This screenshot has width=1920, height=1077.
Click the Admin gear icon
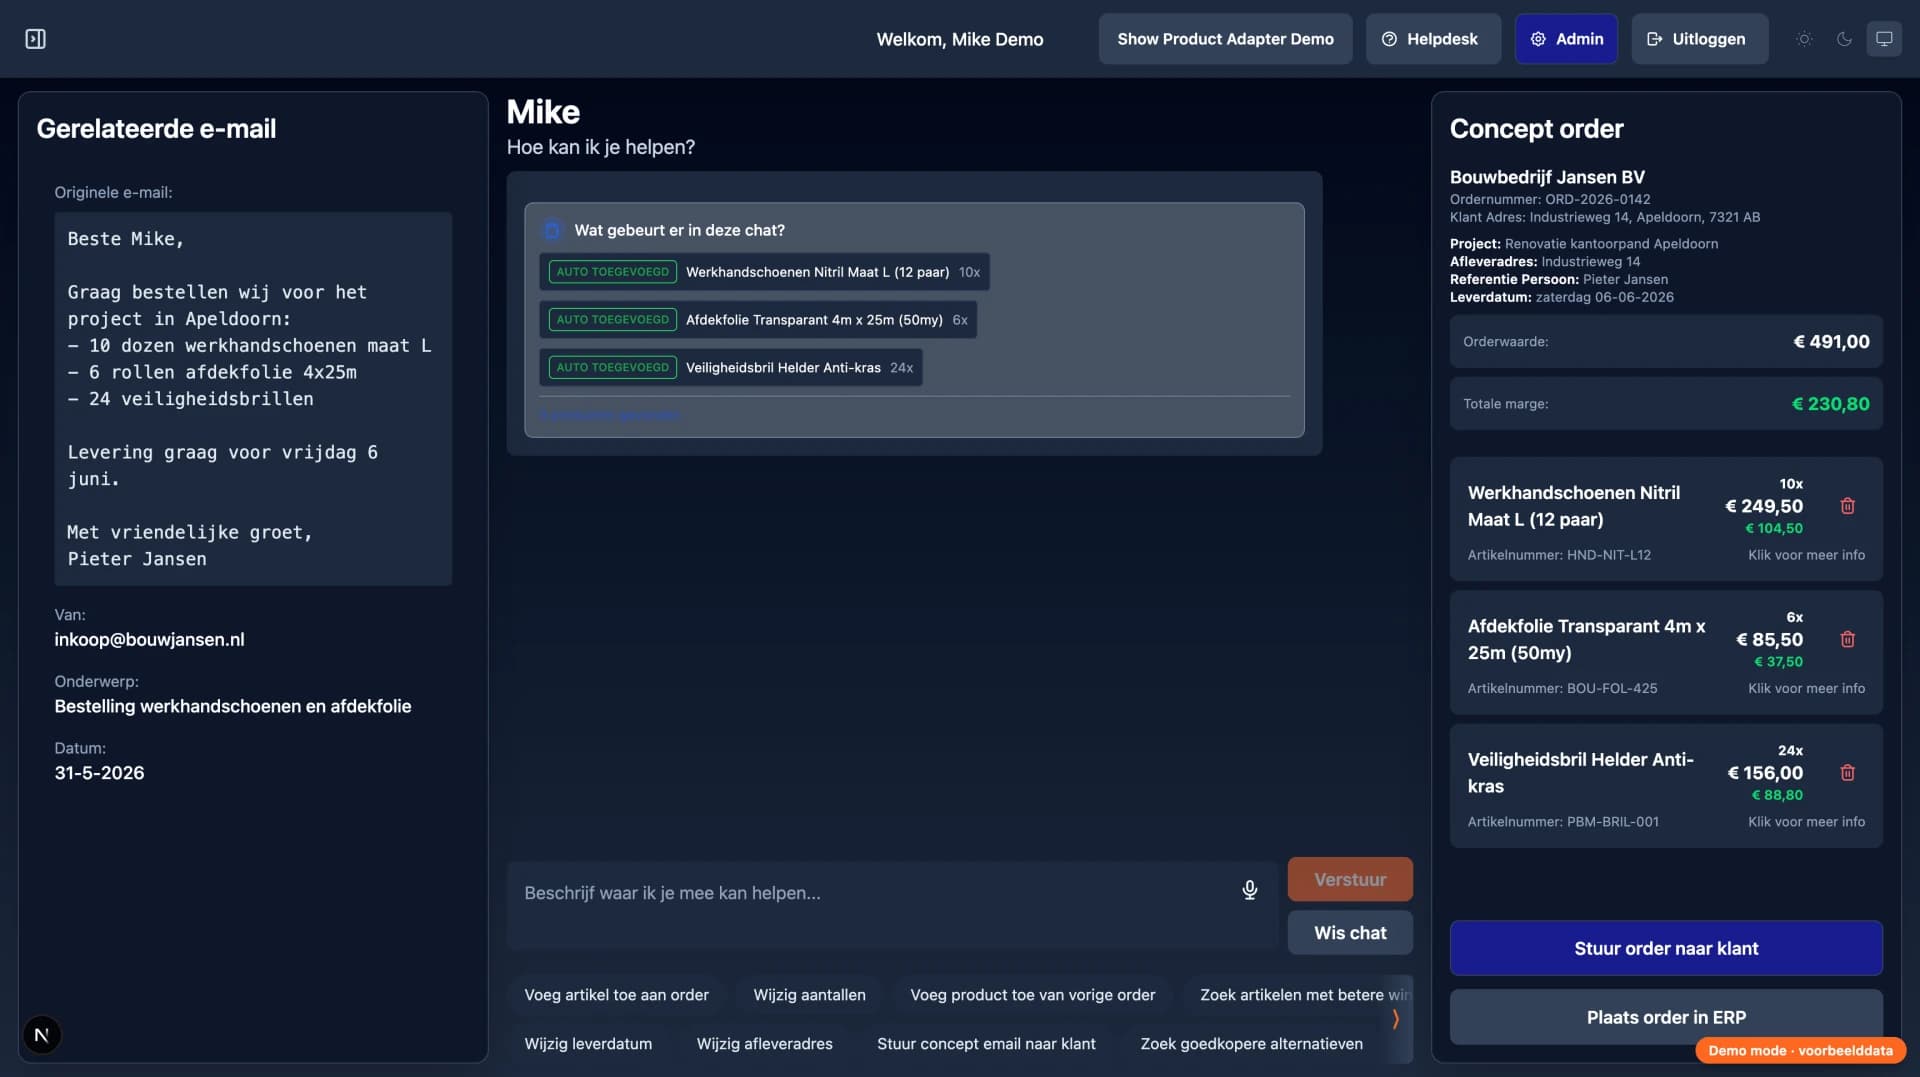pos(1538,39)
